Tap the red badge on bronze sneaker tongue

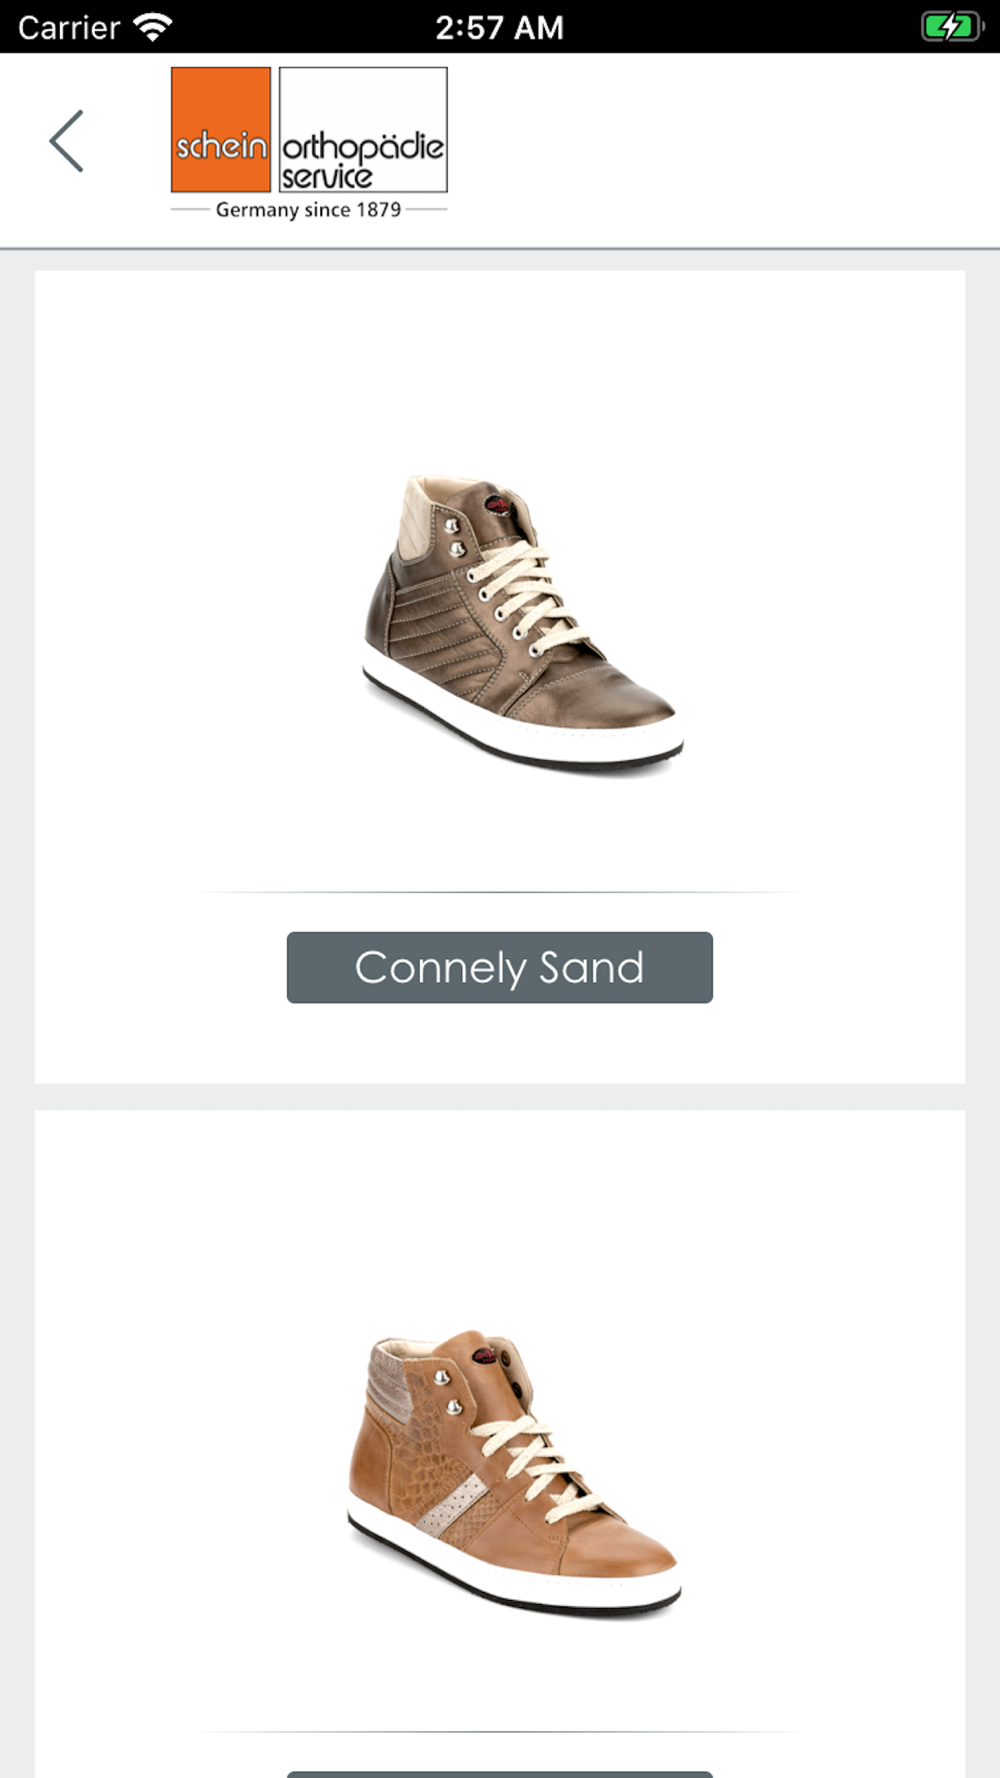pos(498,505)
